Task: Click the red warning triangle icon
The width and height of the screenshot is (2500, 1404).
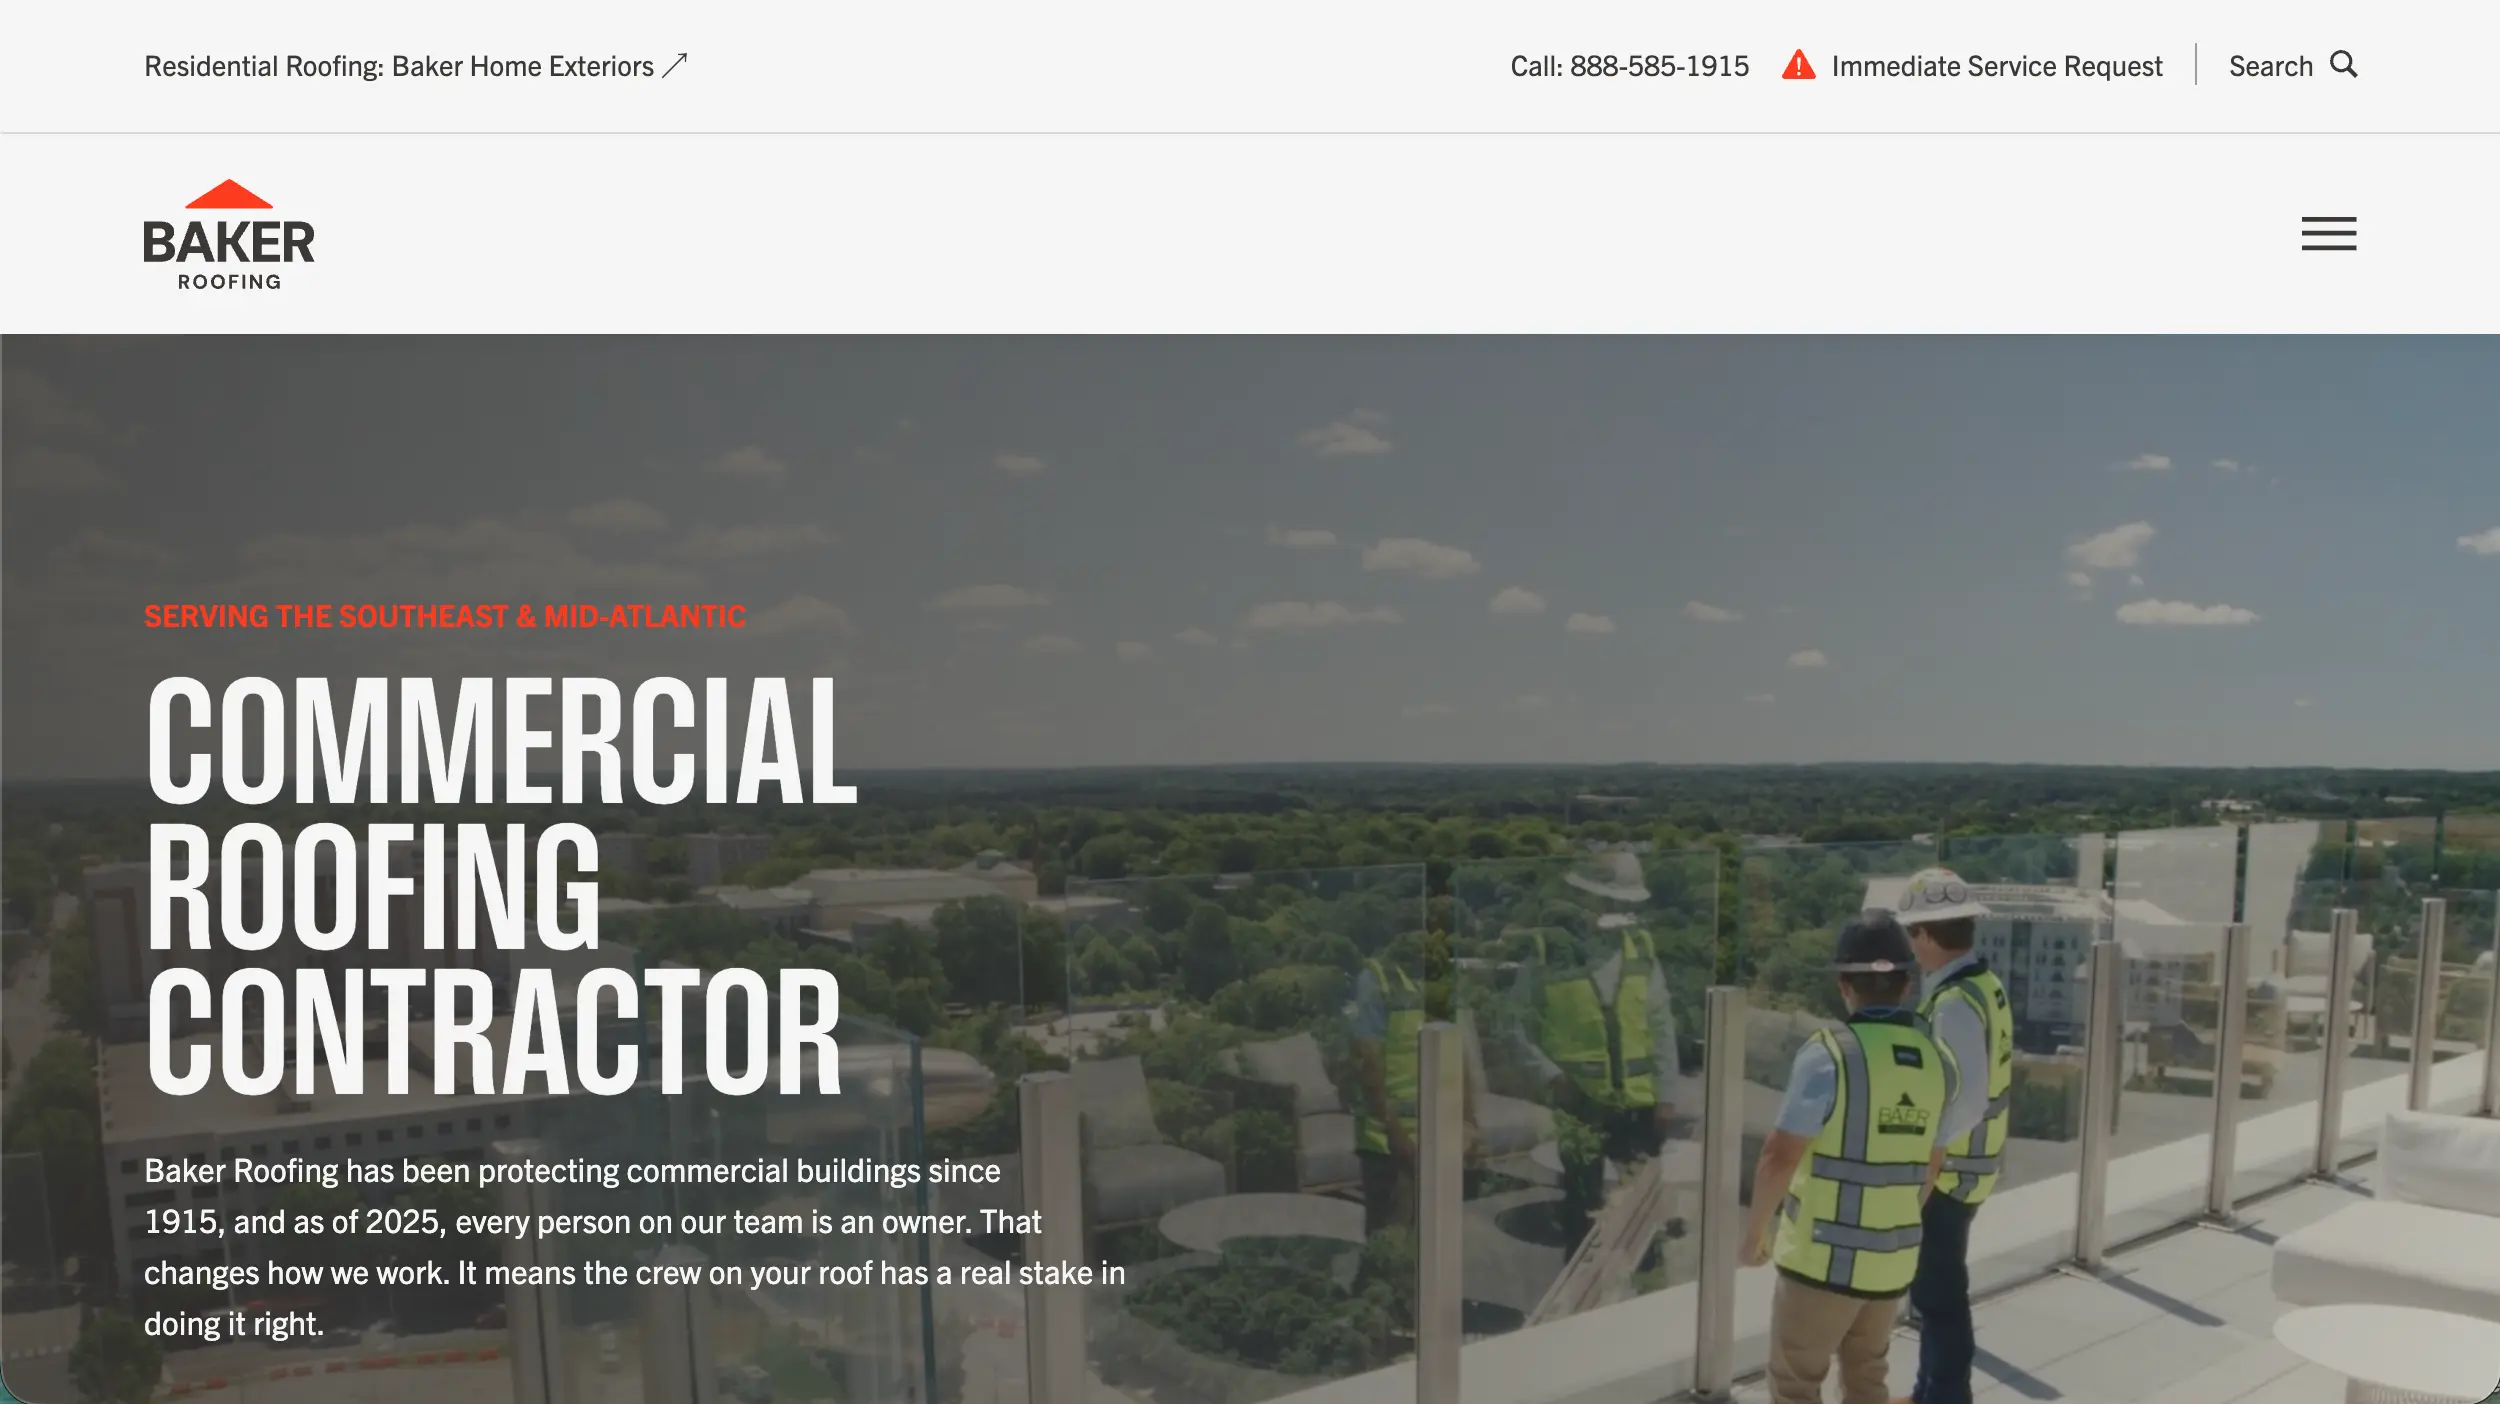Action: click(1798, 65)
